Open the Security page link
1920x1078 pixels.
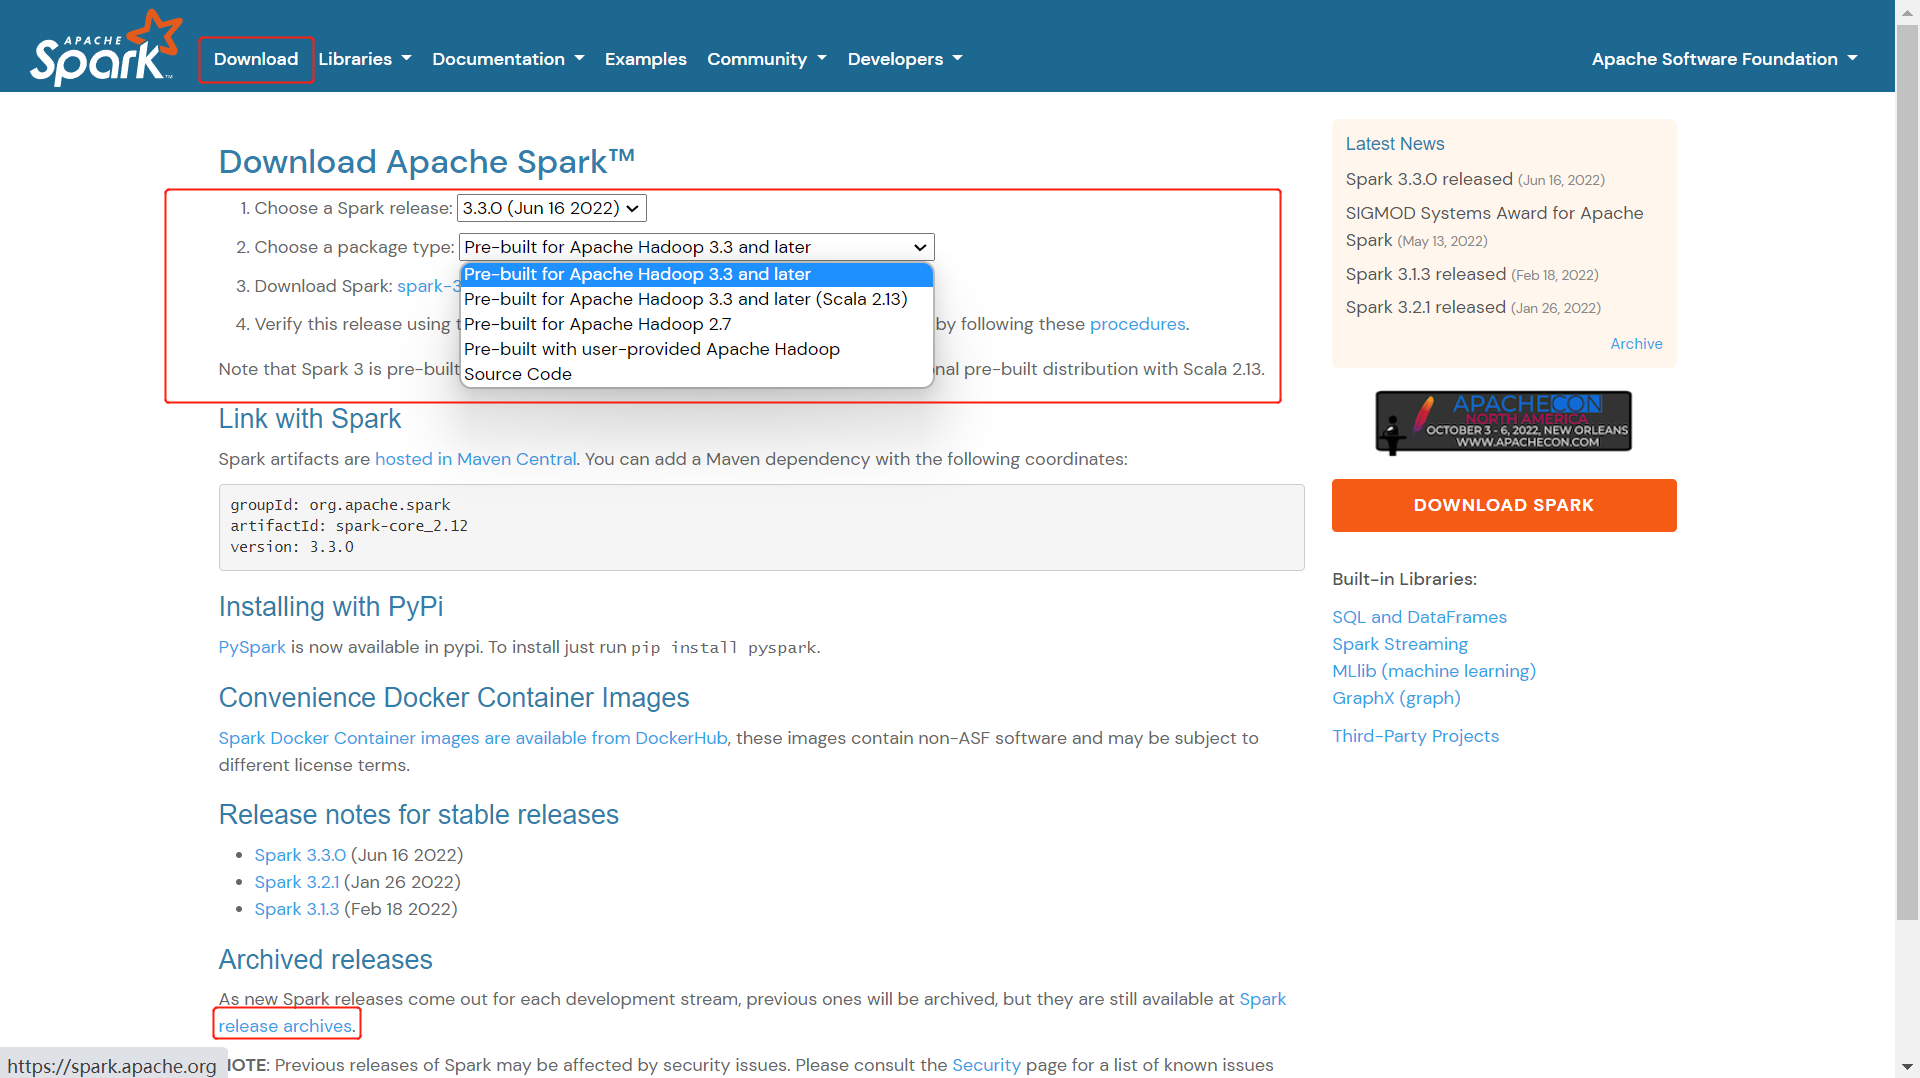coord(986,1065)
